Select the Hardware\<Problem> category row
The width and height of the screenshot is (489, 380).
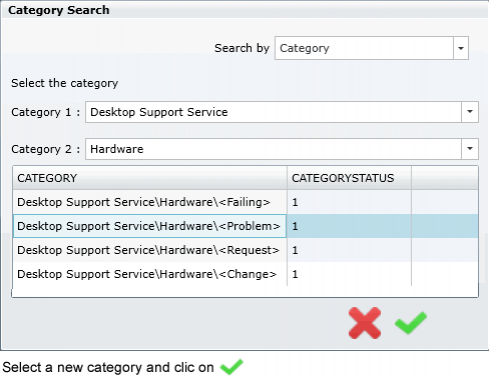[245, 226]
